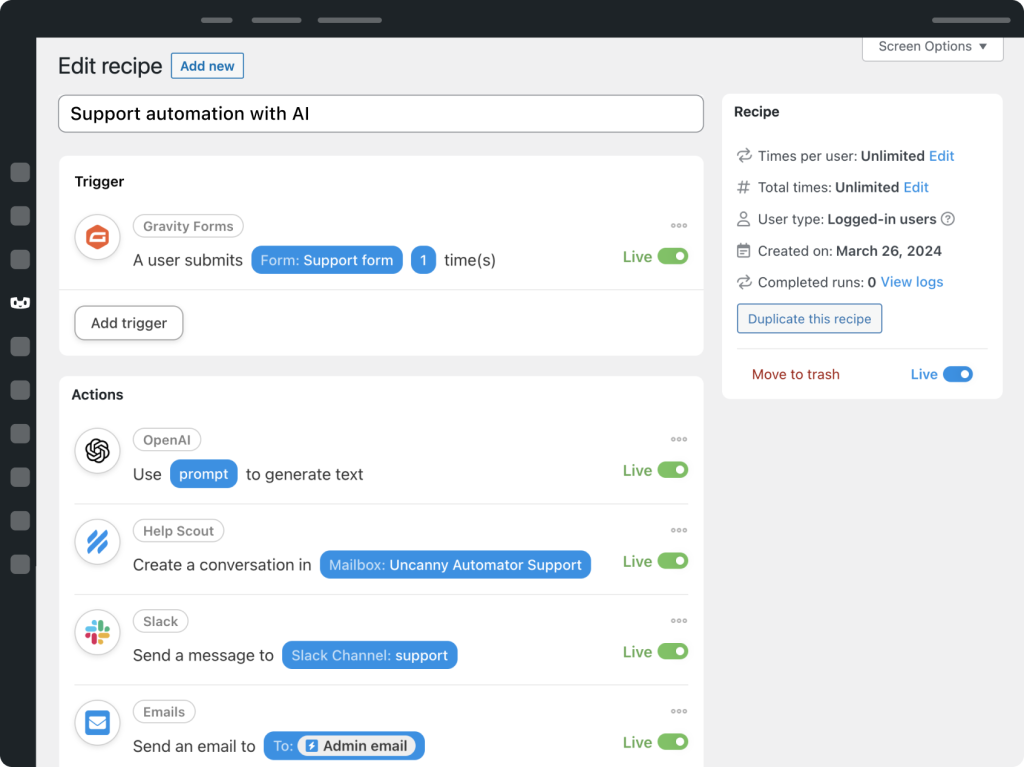Click the Add trigger button
Screen dimensions: 1024x767
129,323
